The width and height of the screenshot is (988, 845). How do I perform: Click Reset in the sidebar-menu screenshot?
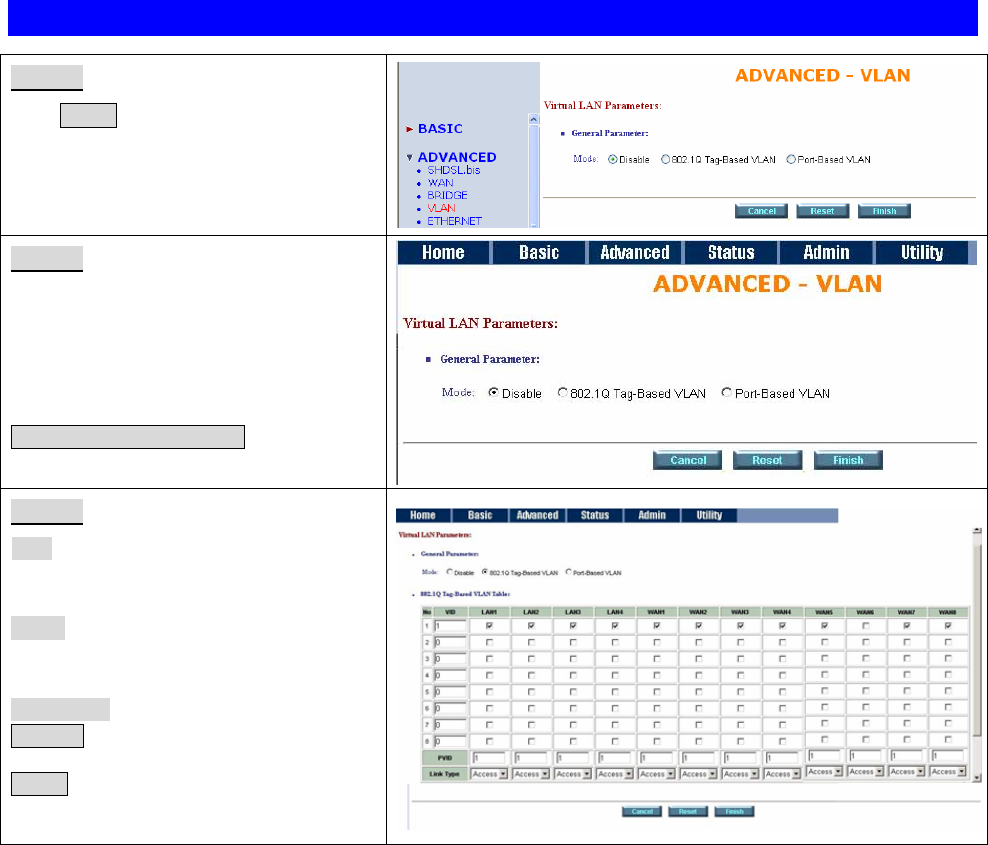[x=822, y=211]
